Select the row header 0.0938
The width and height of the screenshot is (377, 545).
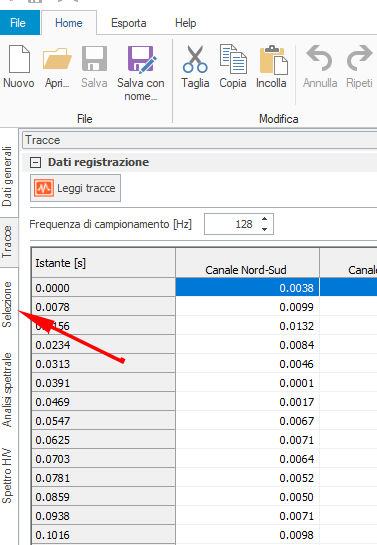point(103,516)
